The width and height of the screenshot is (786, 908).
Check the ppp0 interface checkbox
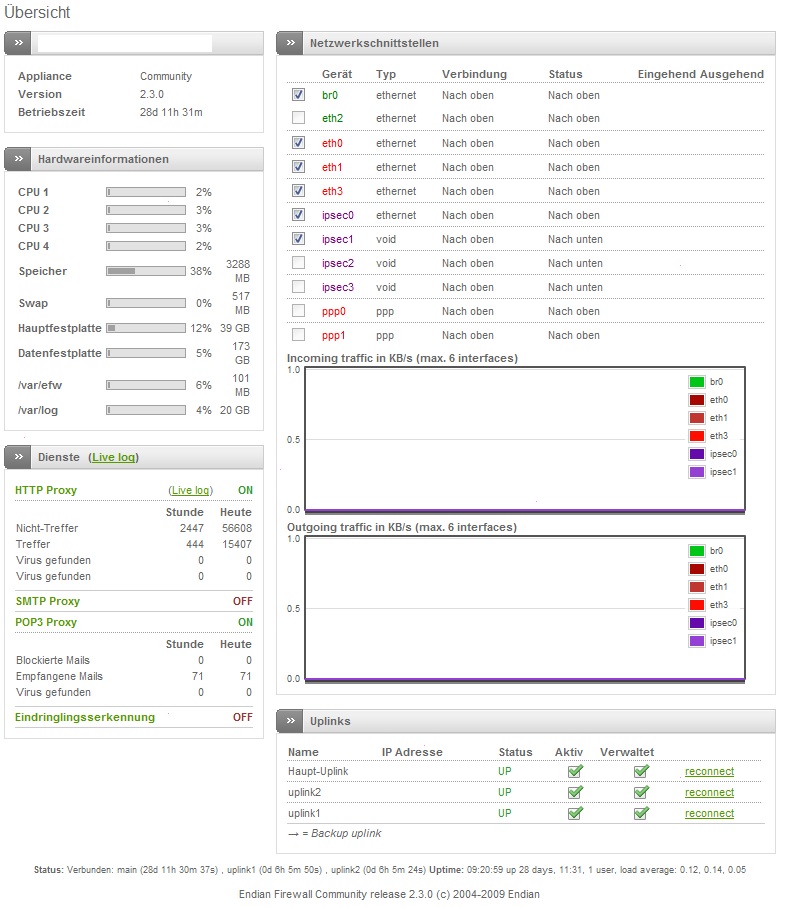[x=298, y=311]
